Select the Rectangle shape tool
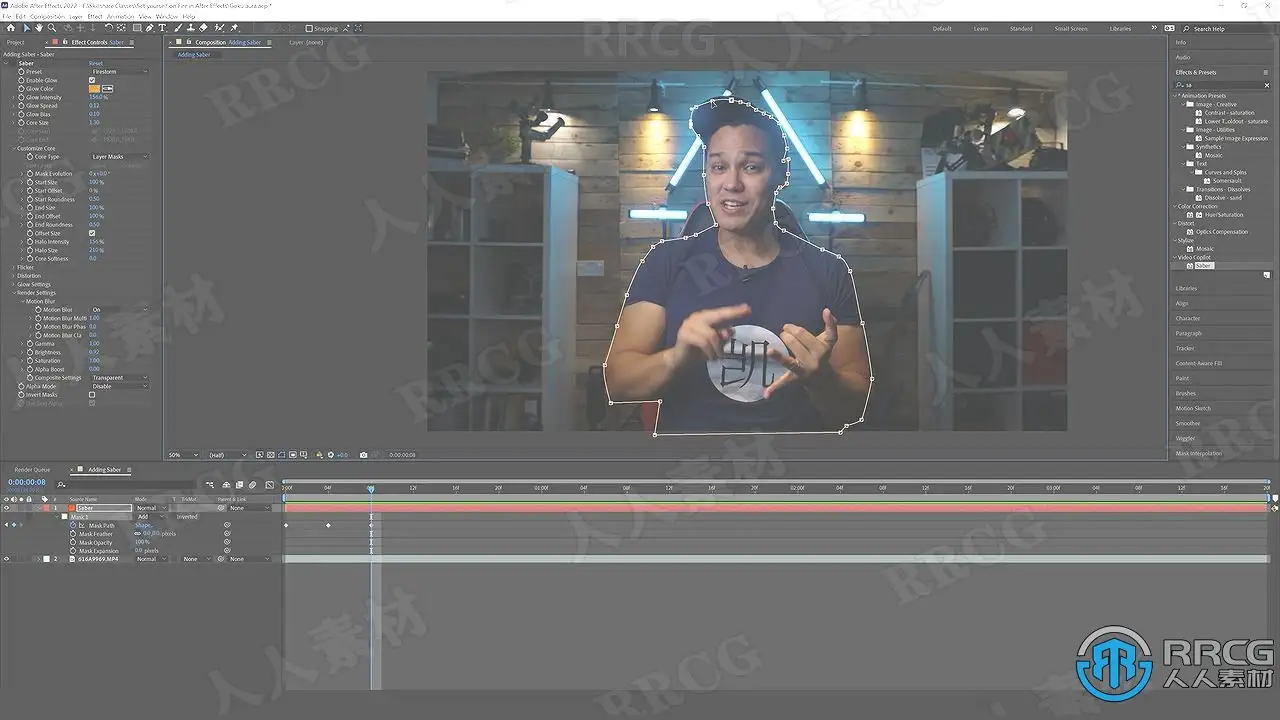1280x720 pixels. click(137, 28)
